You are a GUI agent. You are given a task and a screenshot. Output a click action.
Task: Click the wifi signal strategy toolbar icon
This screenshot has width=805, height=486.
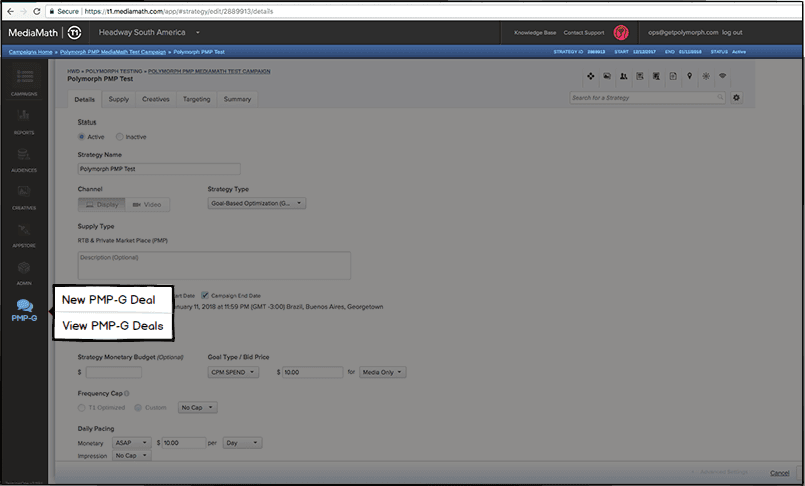(722, 76)
